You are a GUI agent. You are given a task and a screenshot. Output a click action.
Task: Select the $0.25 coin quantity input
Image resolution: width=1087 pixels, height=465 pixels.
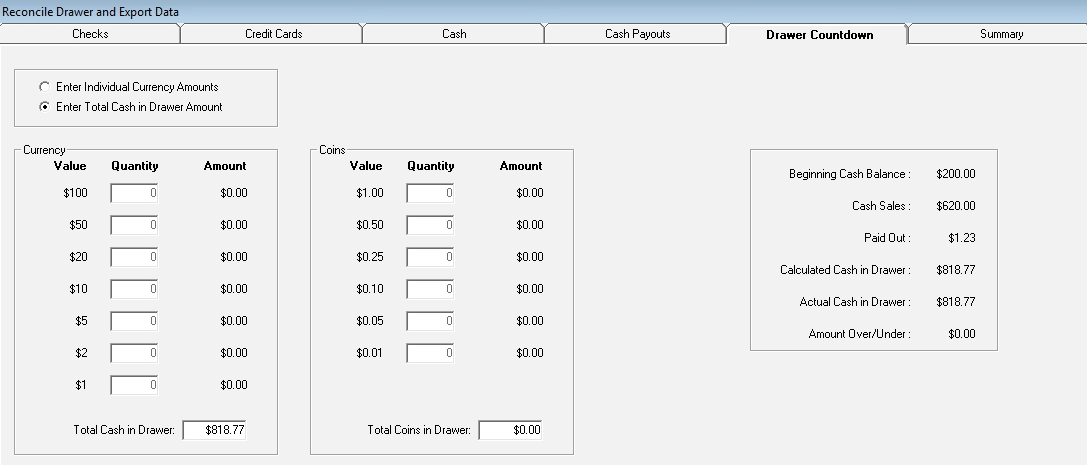430,257
